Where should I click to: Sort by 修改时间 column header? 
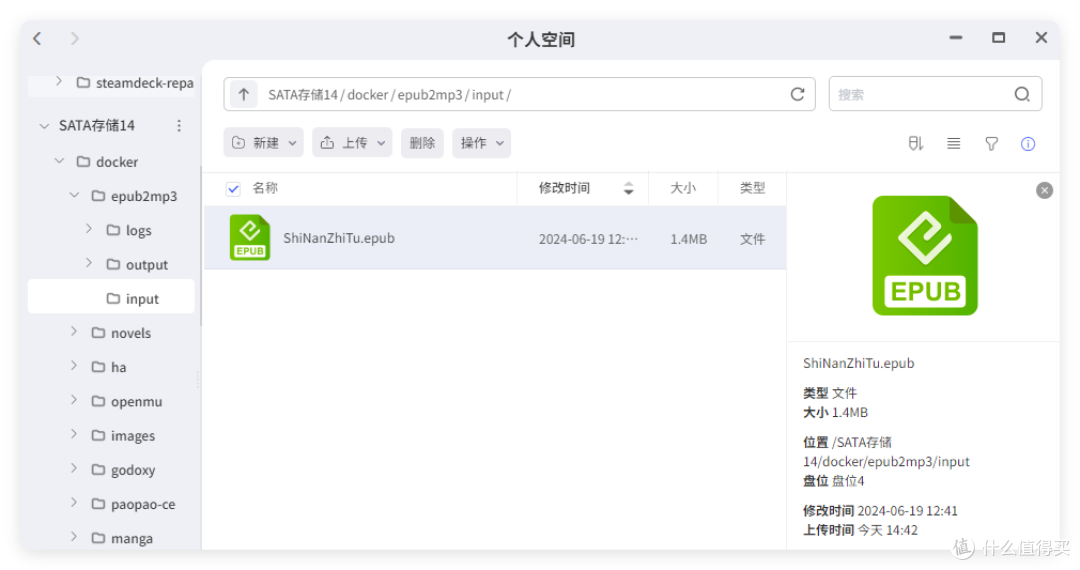564,188
